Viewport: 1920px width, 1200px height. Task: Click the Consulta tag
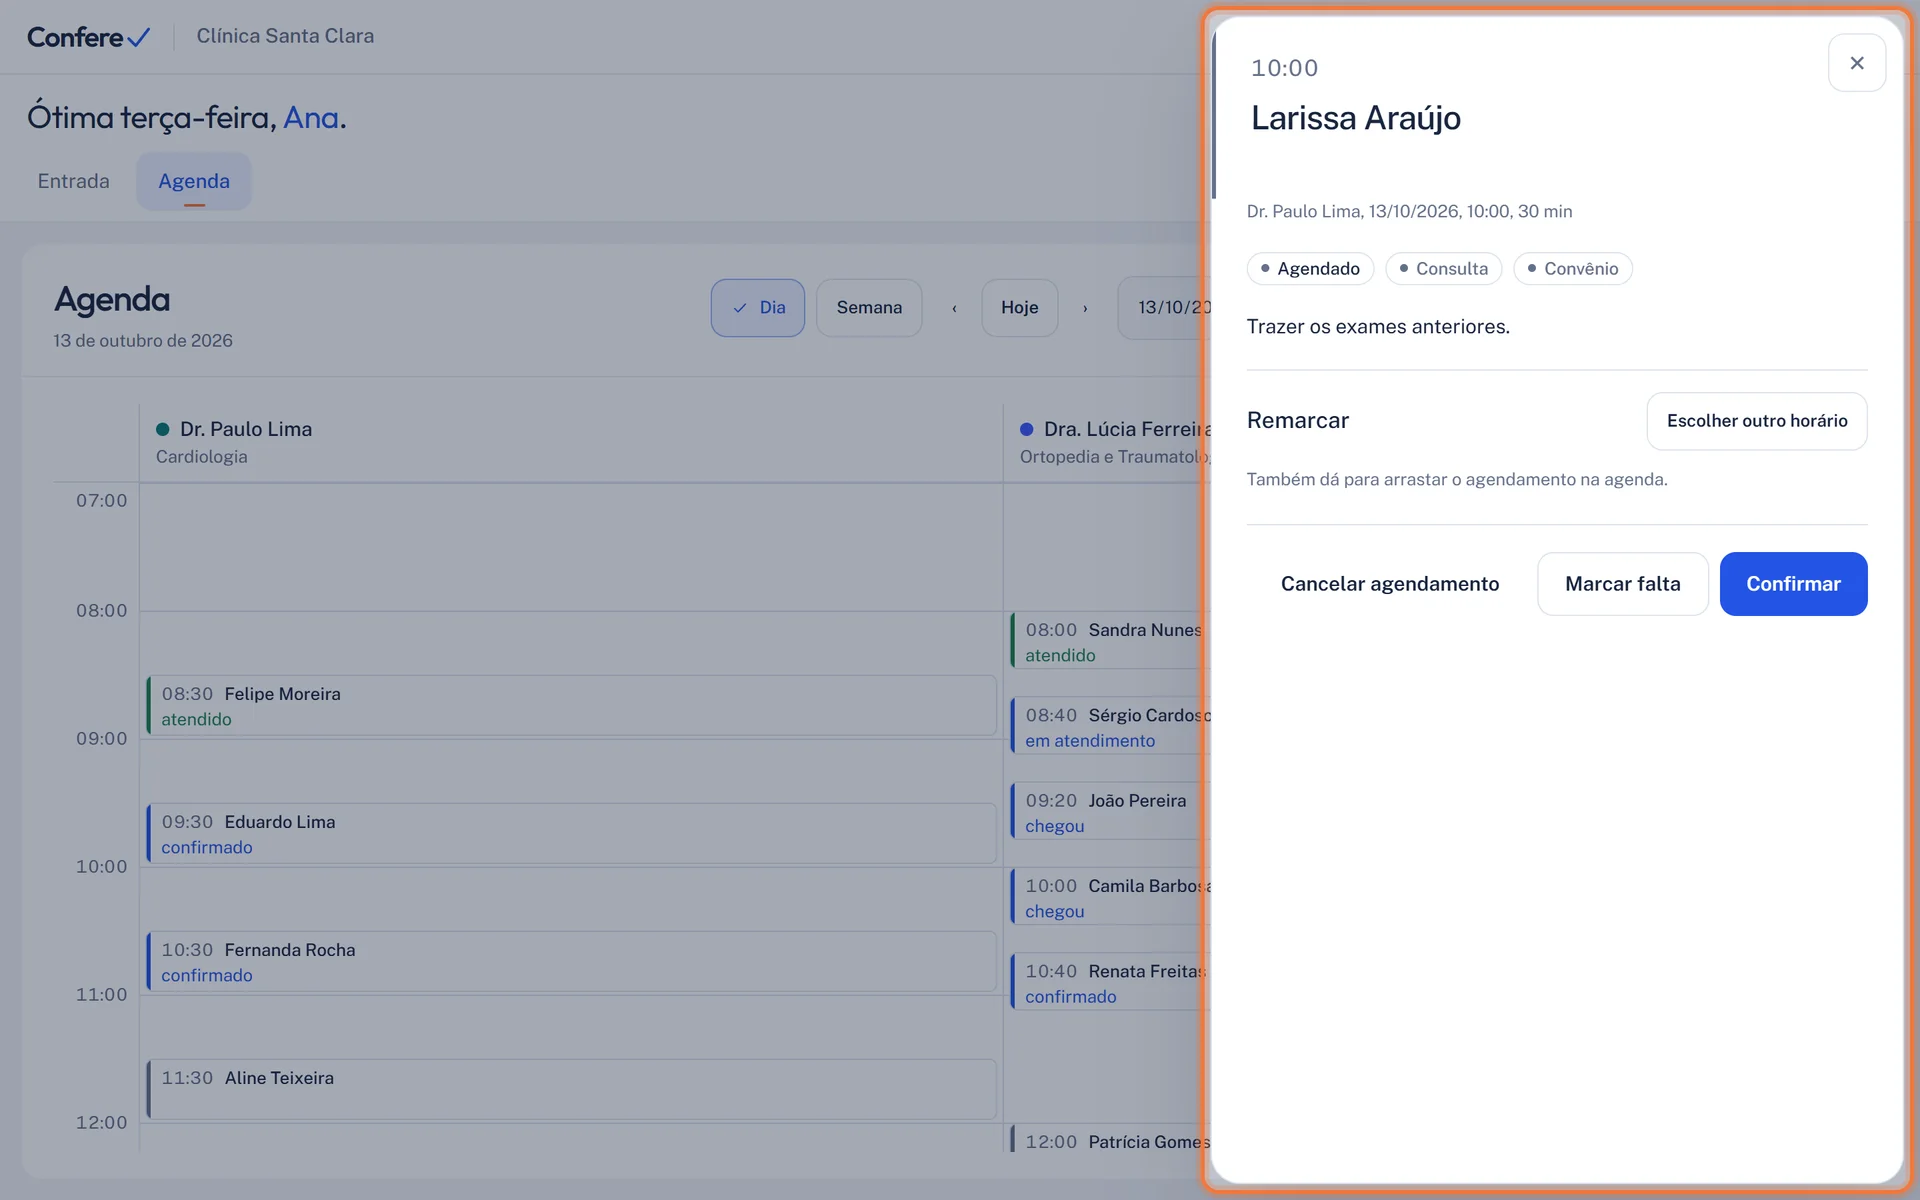click(1443, 269)
